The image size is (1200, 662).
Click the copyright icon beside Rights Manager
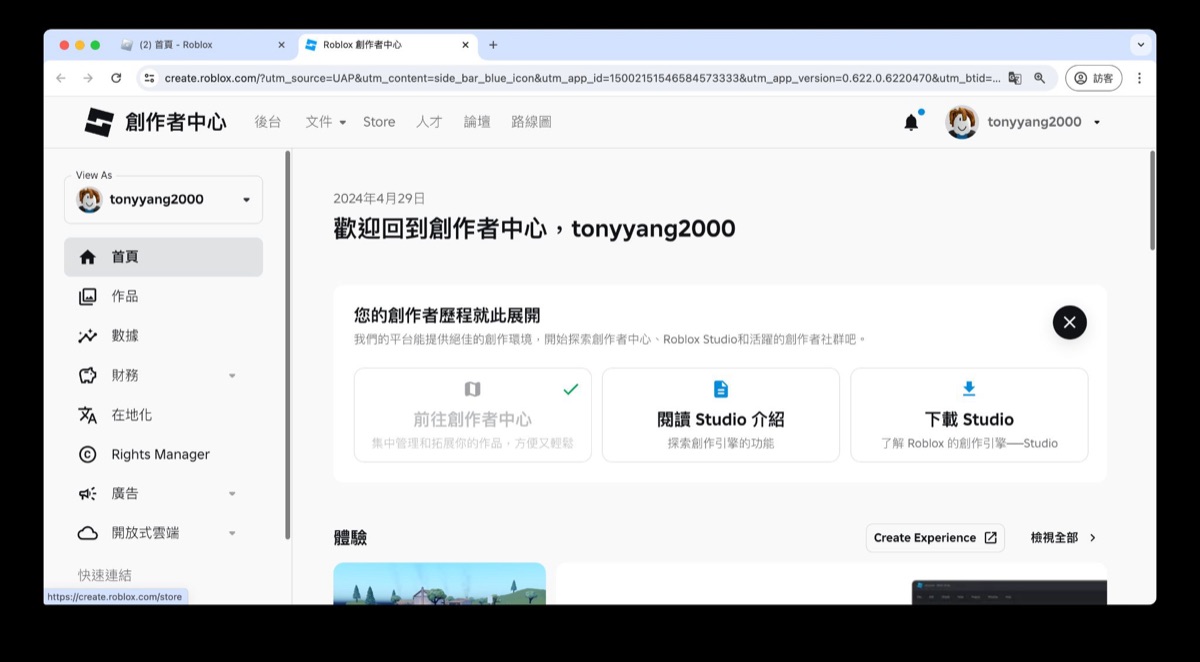click(88, 455)
